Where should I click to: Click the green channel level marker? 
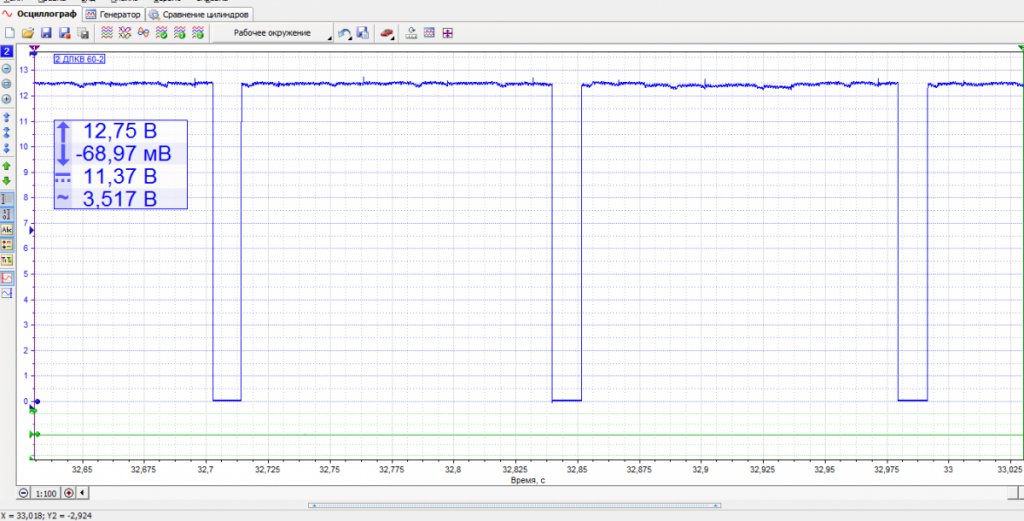point(34,434)
